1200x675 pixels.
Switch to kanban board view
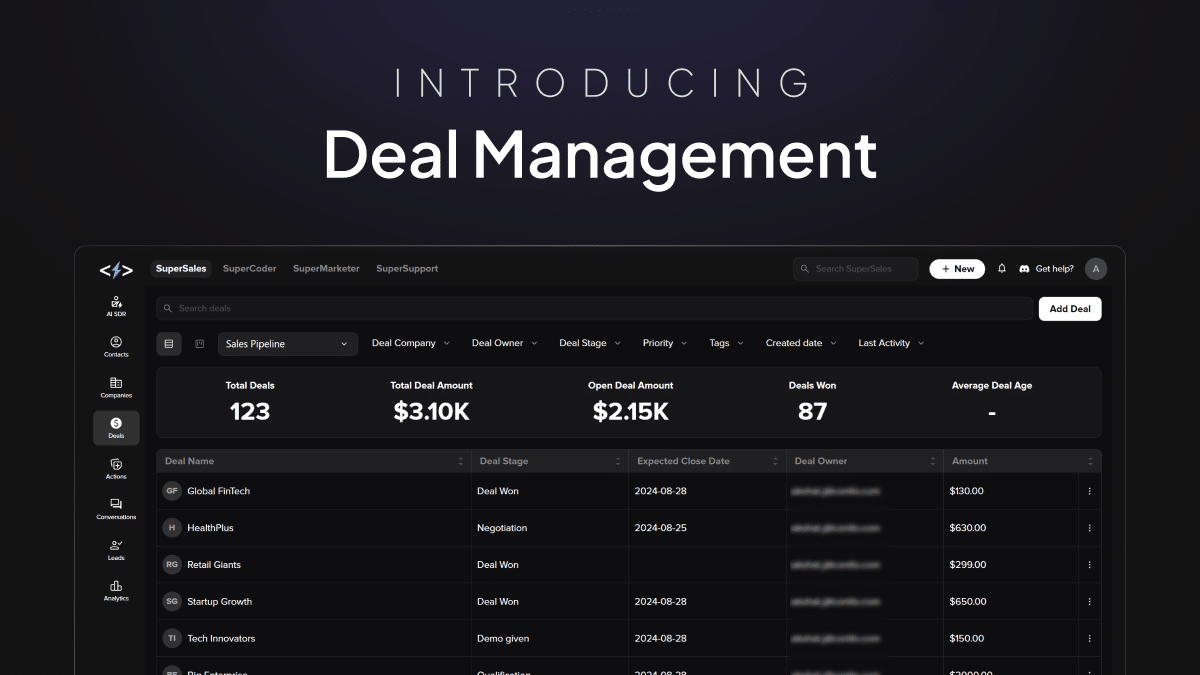pos(198,343)
